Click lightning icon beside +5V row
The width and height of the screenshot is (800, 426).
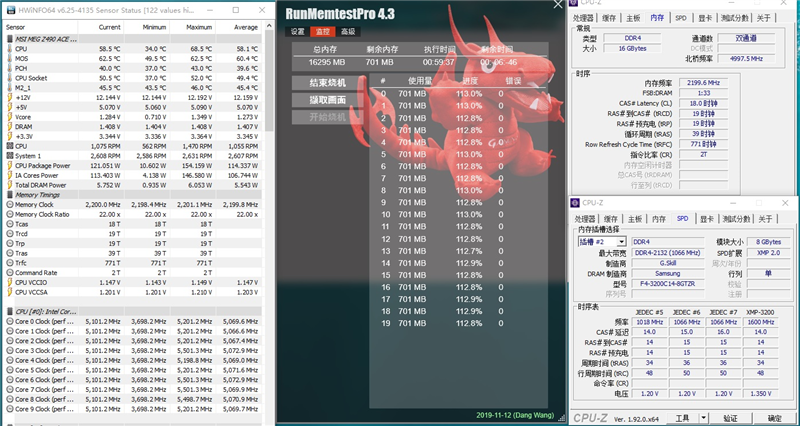point(10,107)
